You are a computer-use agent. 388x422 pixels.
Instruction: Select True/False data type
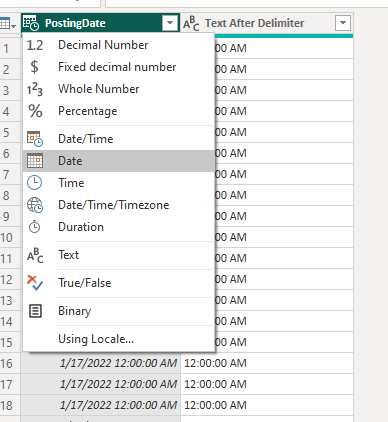pyautogui.click(x=119, y=283)
